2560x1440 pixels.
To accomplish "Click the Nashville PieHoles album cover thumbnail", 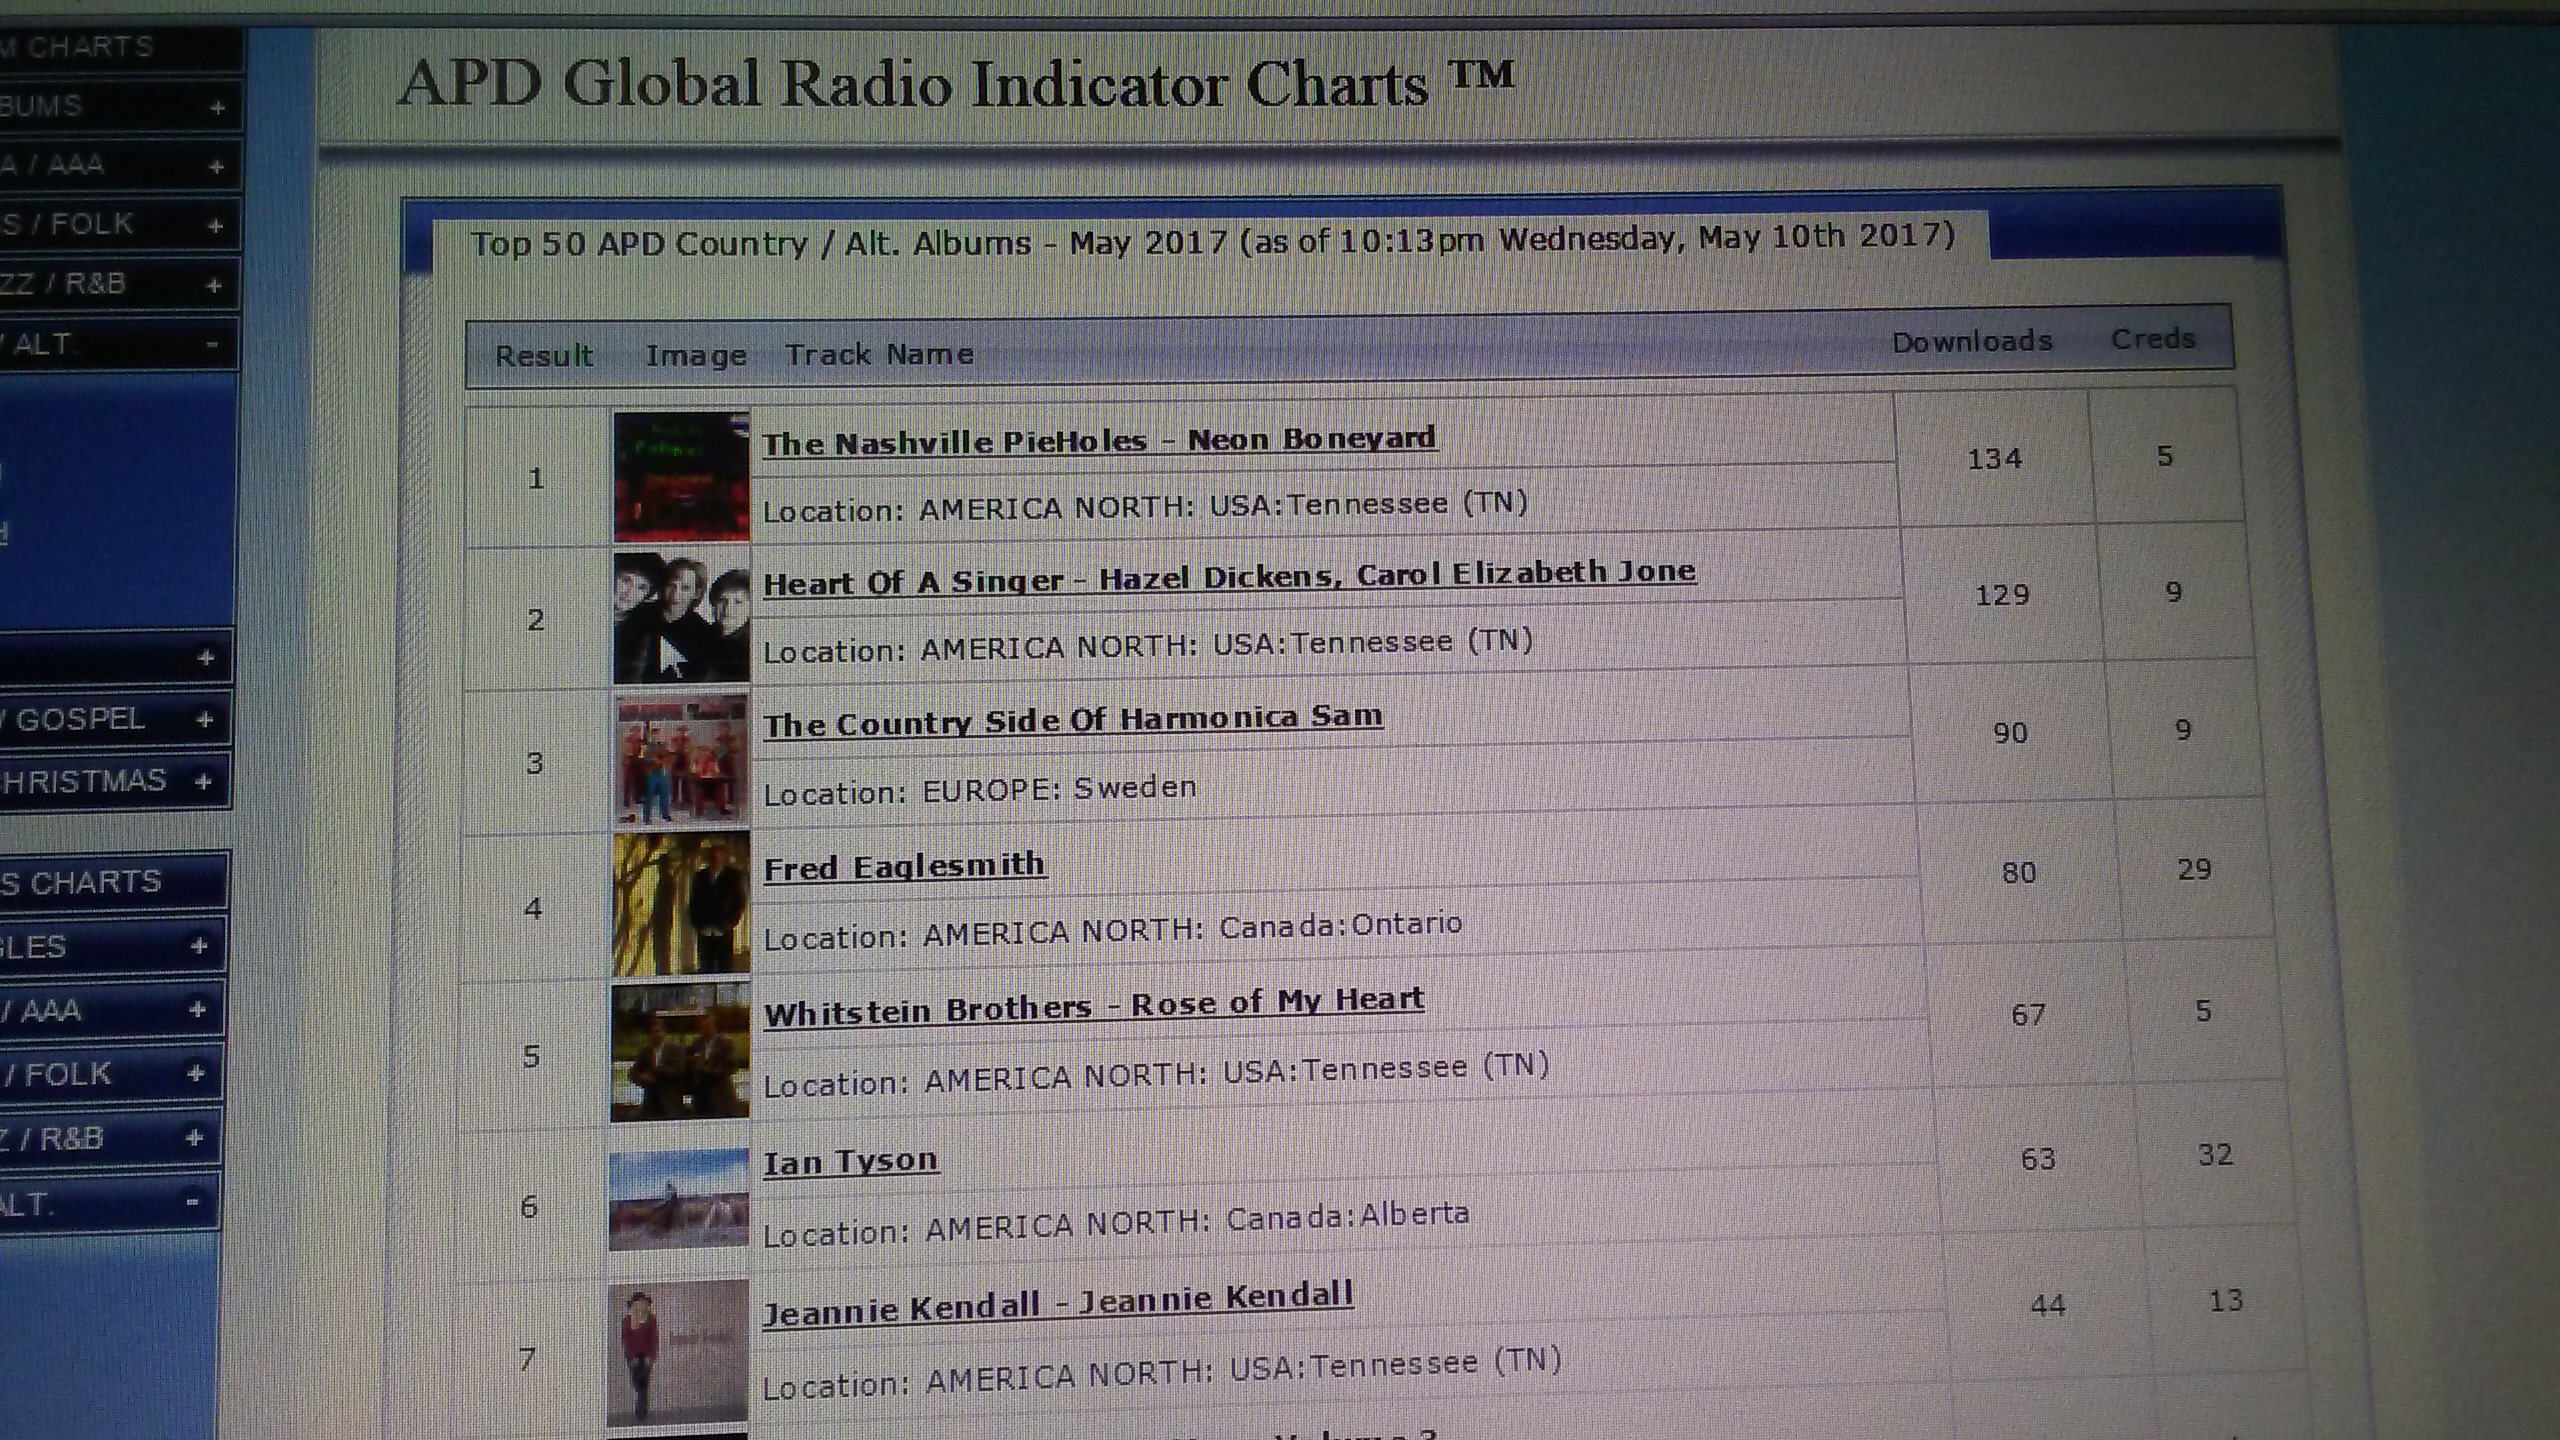I will point(681,477).
